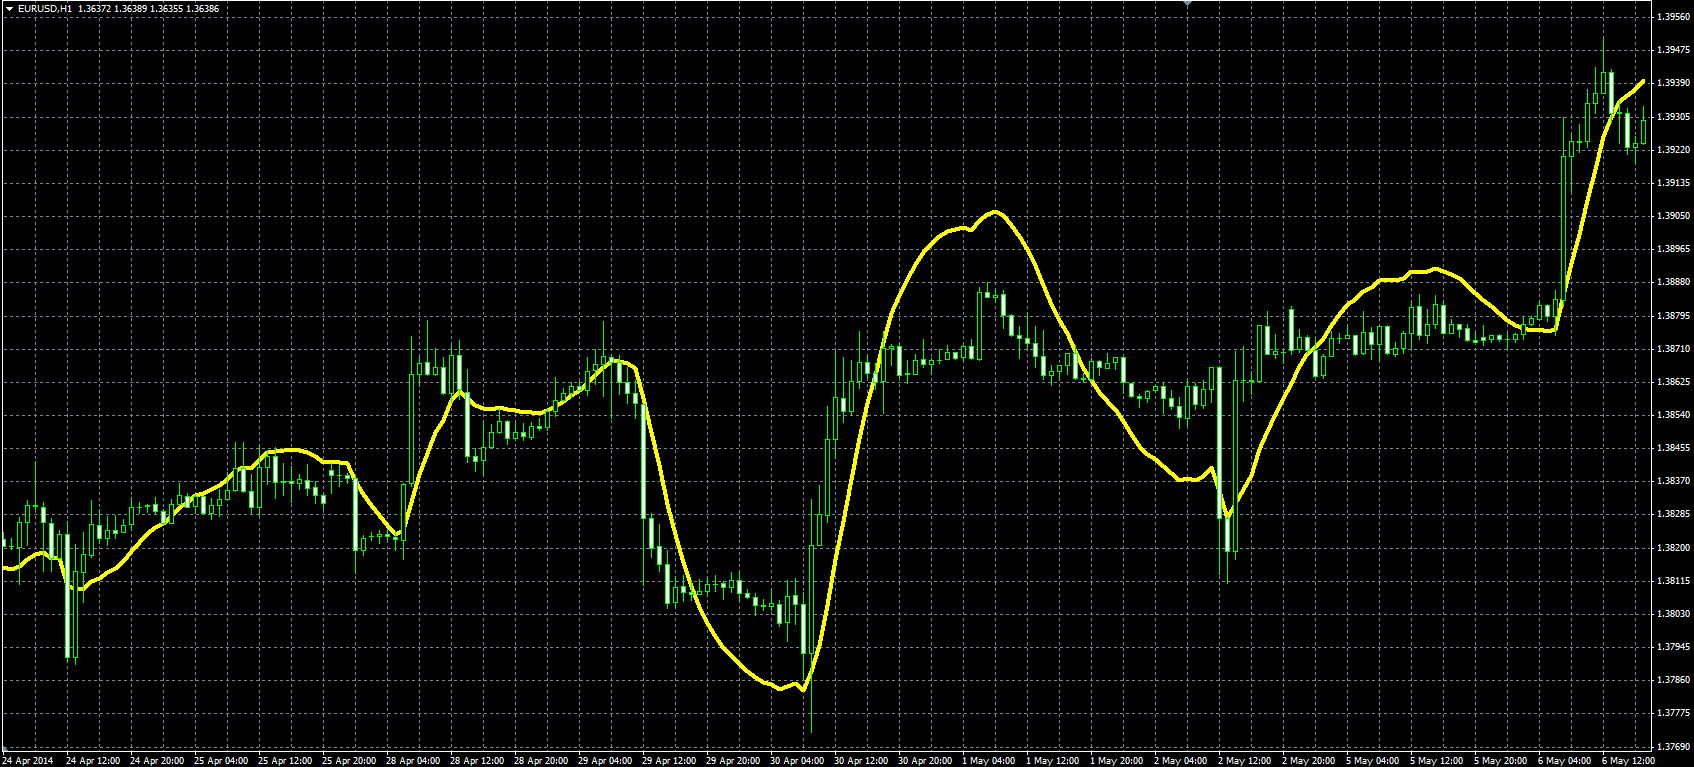1694x767 pixels.
Task: Click the 1.38540 price label
Action: point(1673,415)
